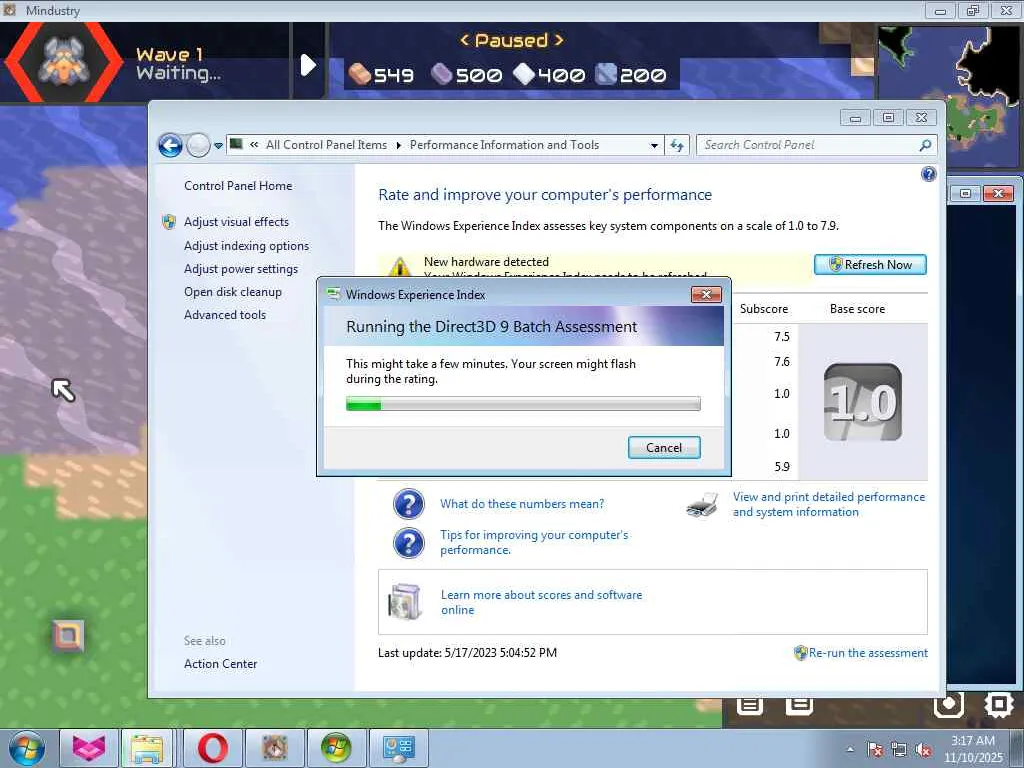Open Windows Explorer from the taskbar
This screenshot has height=768, width=1024.
[x=148, y=748]
